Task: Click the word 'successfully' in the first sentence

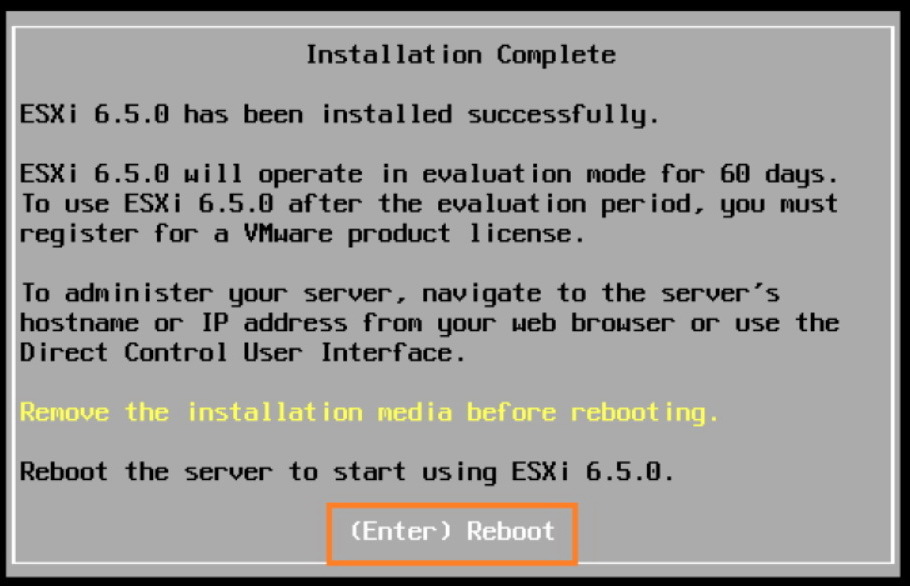Action: pyautogui.click(x=564, y=114)
